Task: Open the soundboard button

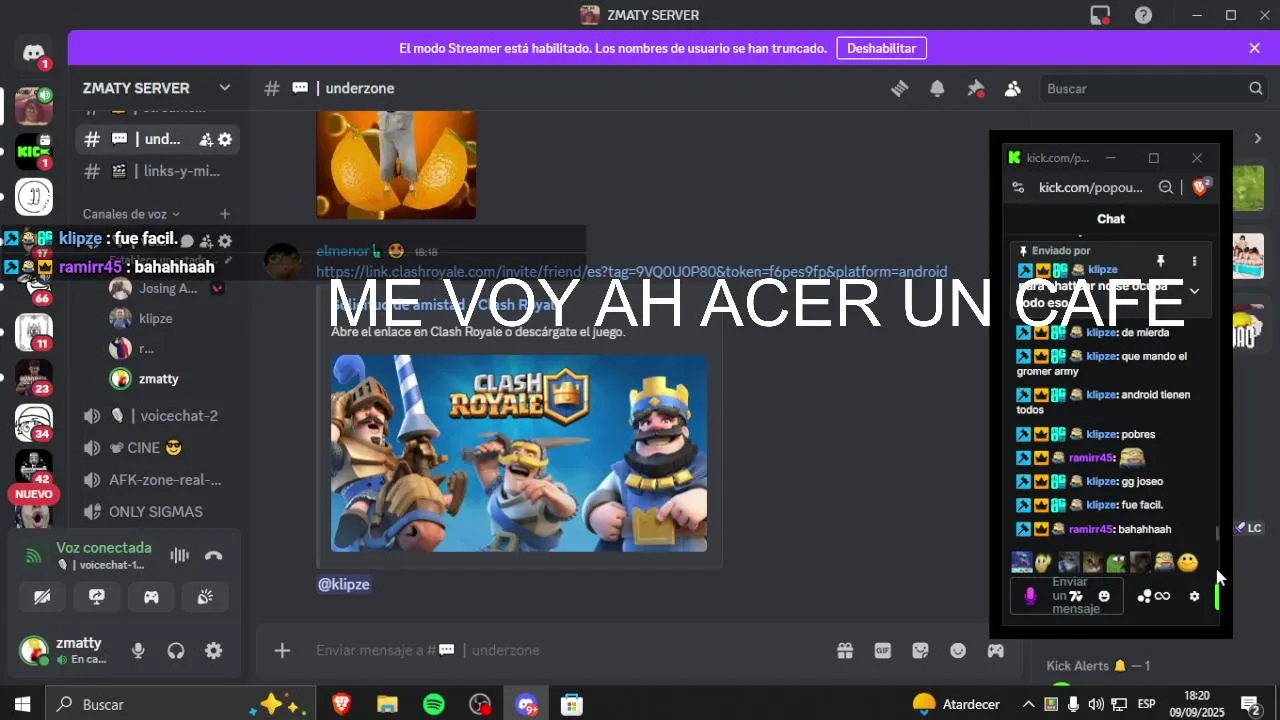Action: click(205, 597)
